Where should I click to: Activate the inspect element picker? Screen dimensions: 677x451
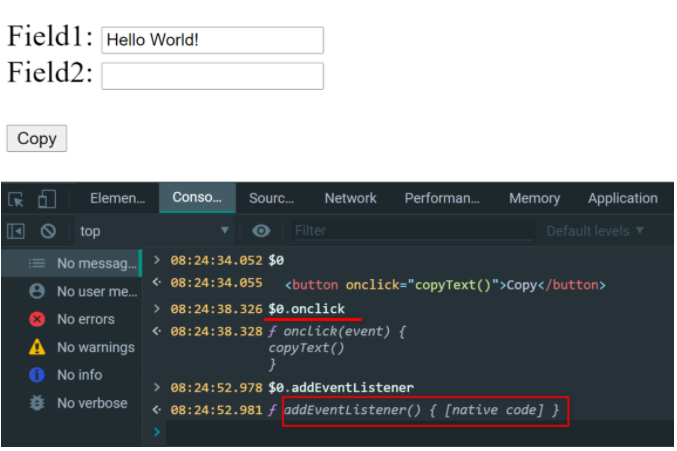point(16,198)
